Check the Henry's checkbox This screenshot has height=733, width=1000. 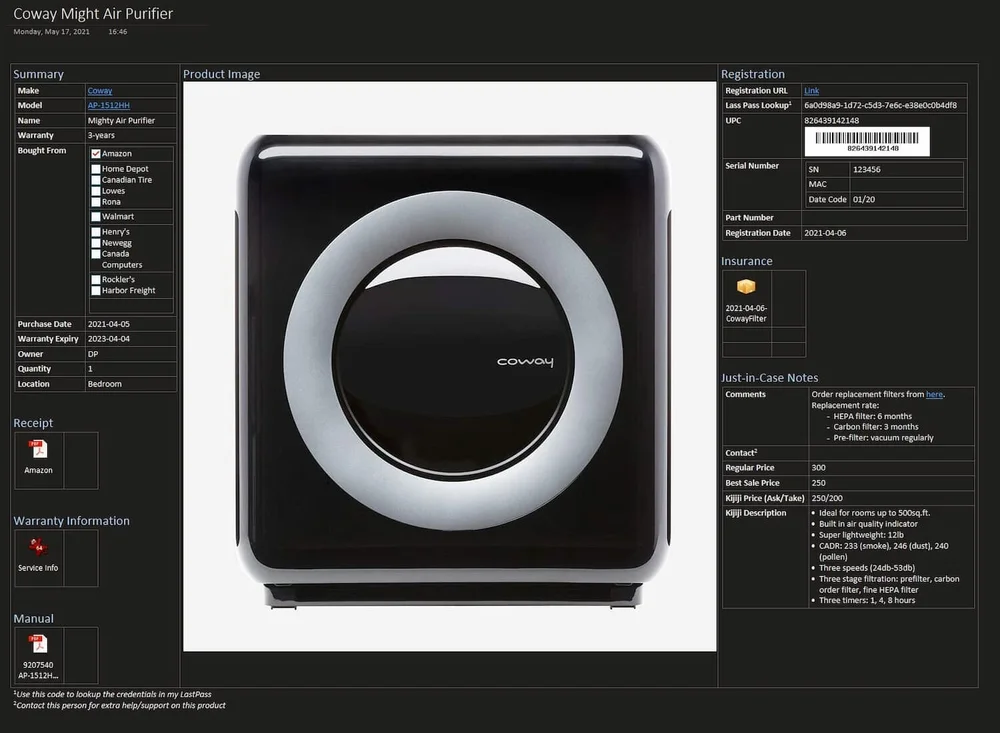pos(96,232)
